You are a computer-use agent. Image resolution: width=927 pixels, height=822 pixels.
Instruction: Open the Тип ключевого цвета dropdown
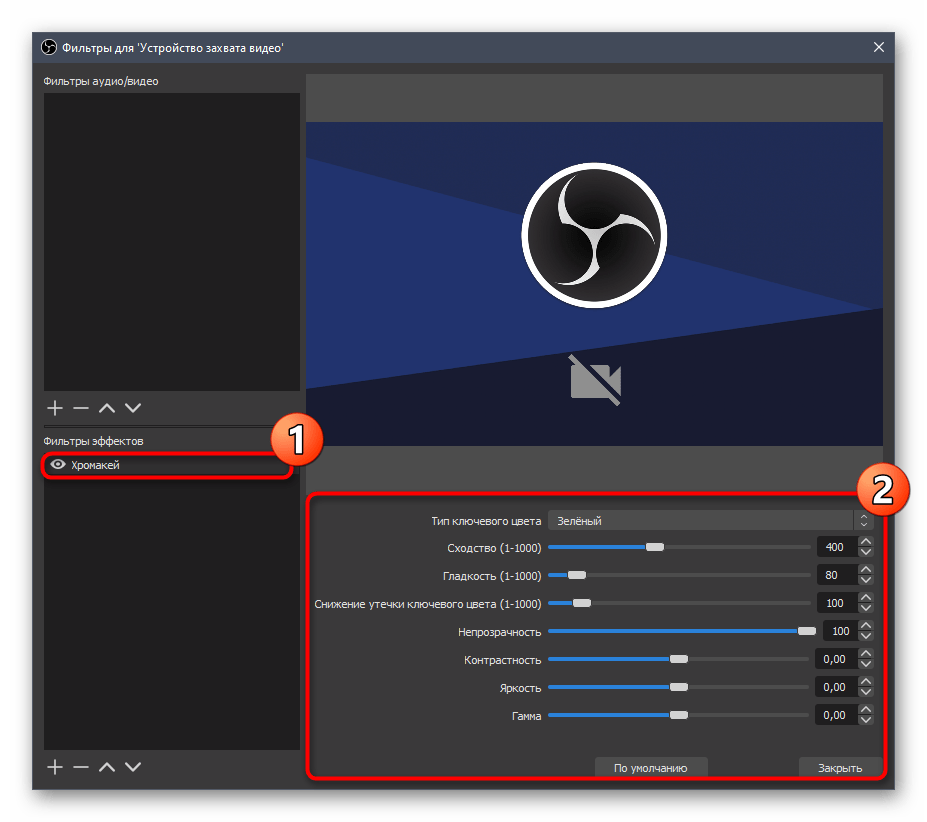(709, 520)
